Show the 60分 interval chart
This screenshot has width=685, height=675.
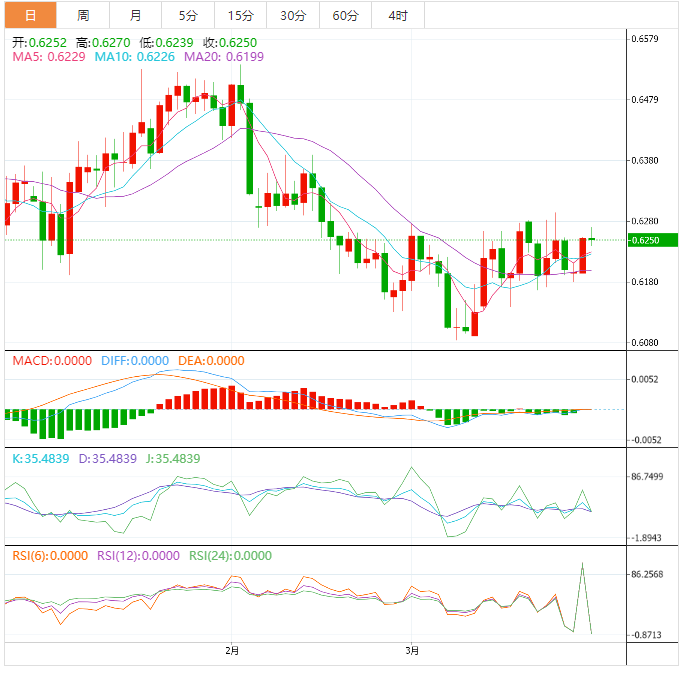[x=345, y=15]
